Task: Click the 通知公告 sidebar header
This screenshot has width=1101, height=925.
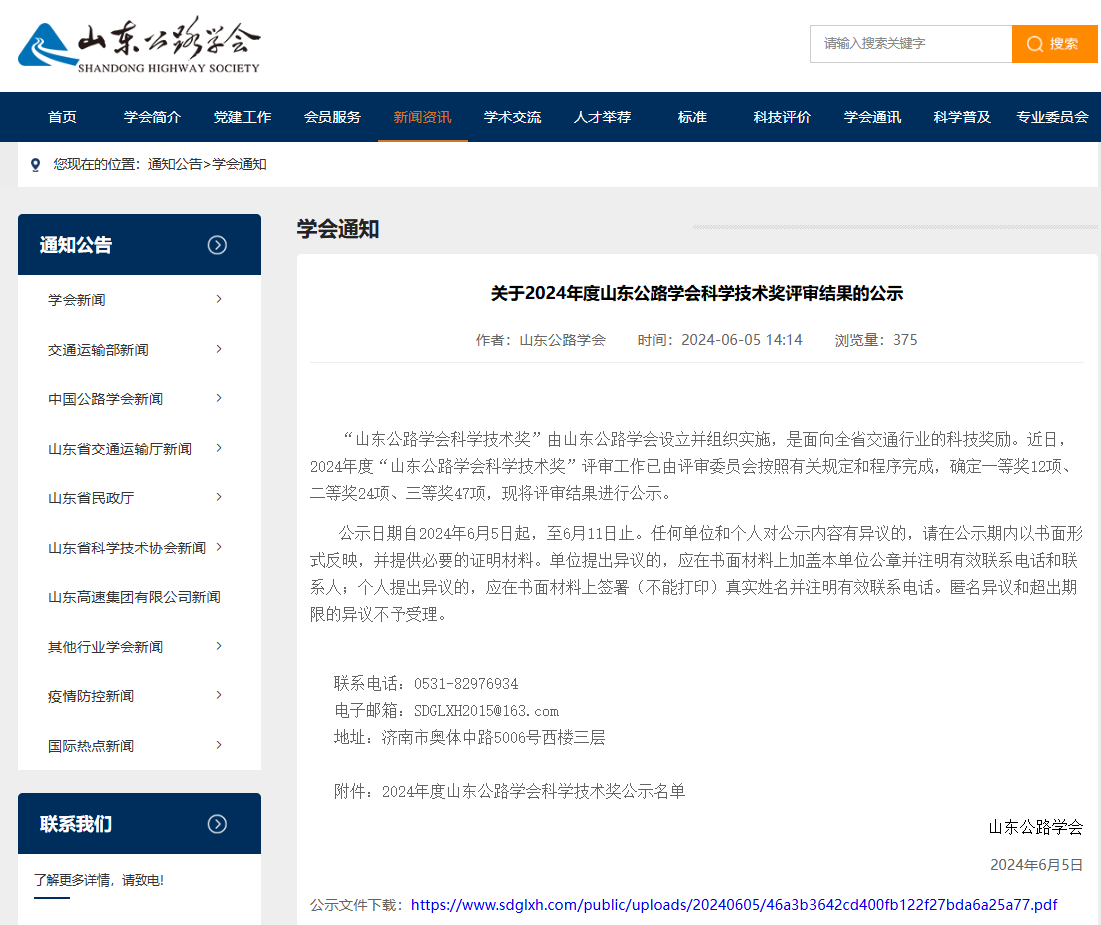Action: [x=139, y=244]
